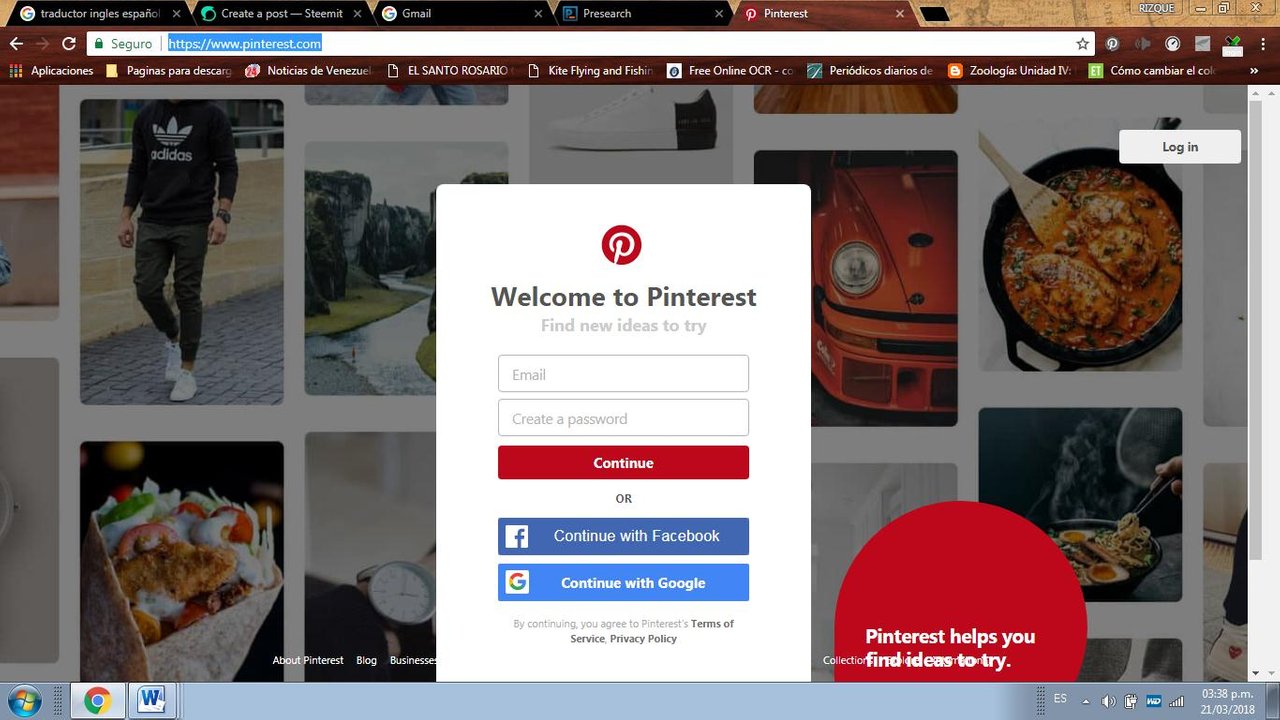Screen dimensions: 1280x720
Task: Open the Zoología: Unidad IV bookmark
Action: point(1010,71)
